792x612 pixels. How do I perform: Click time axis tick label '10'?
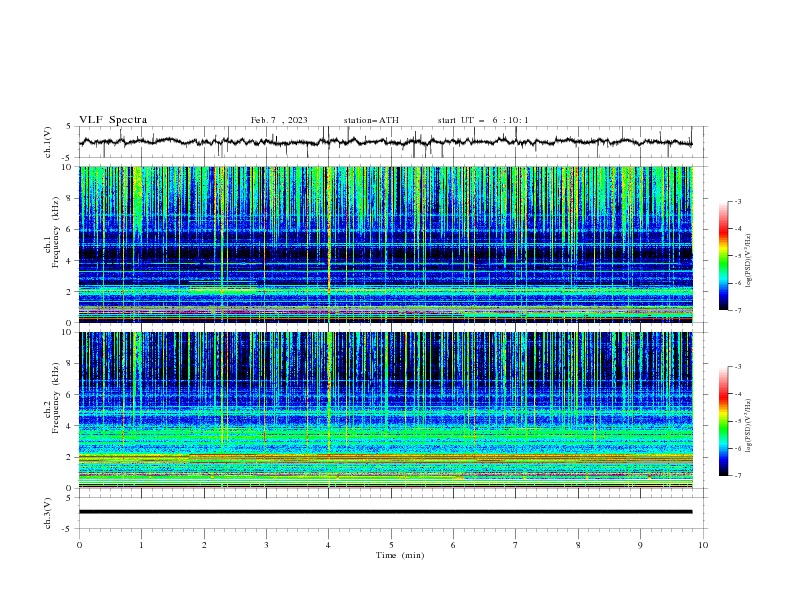[703, 545]
